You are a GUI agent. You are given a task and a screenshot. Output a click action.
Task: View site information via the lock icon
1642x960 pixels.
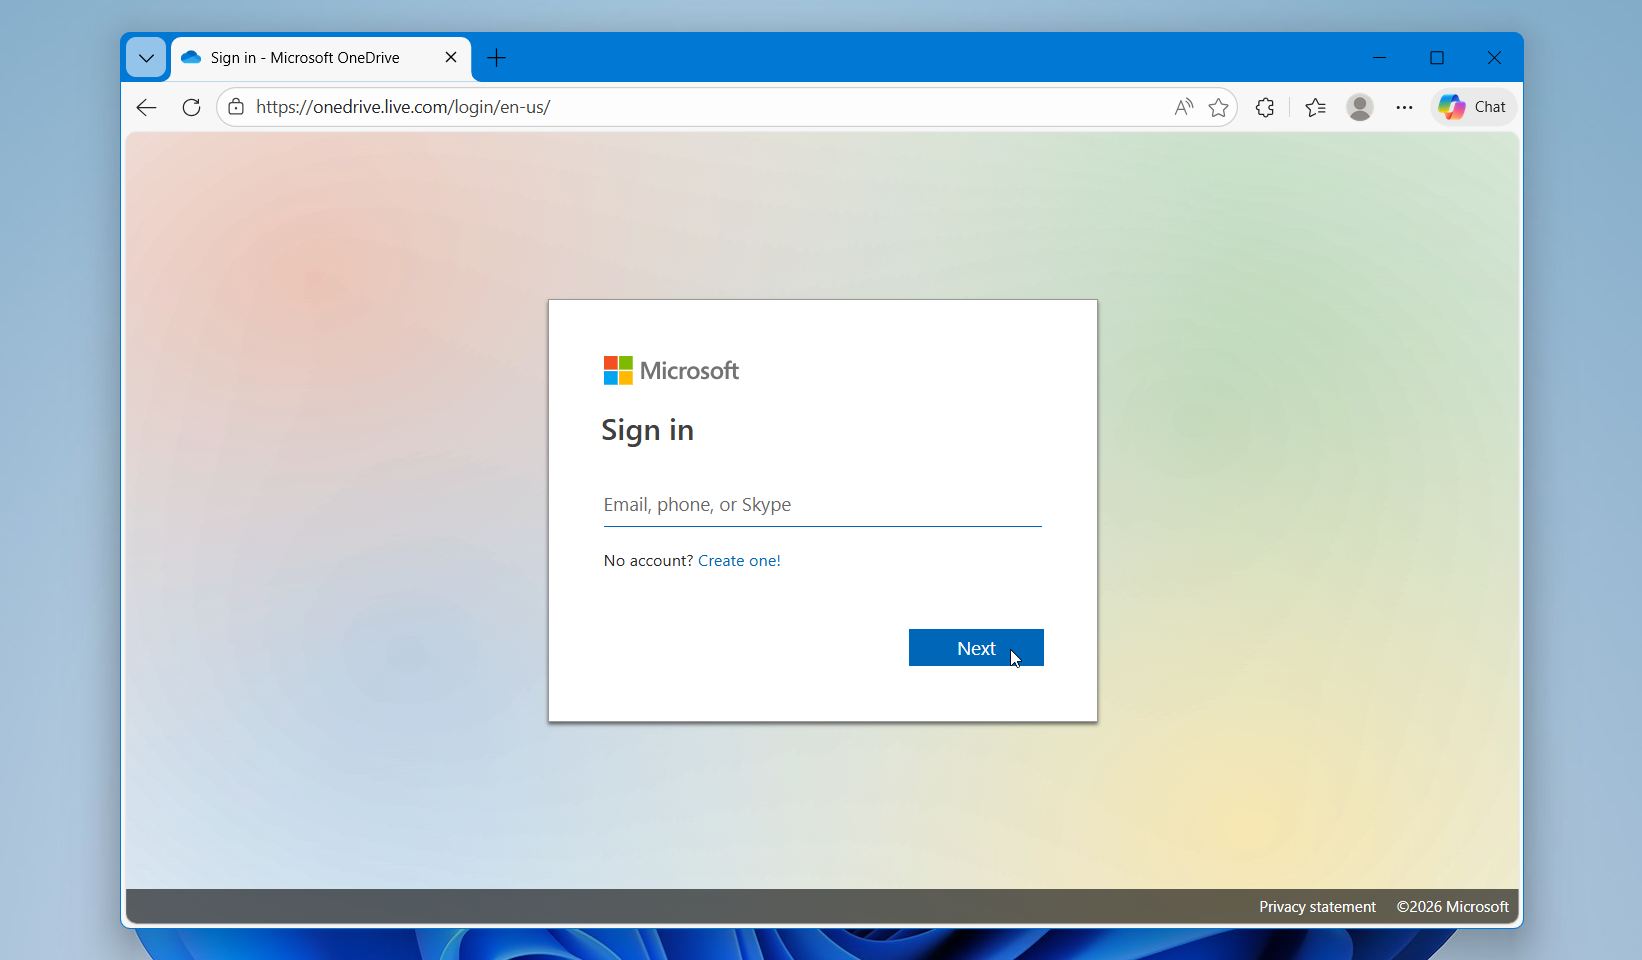pyautogui.click(x=235, y=107)
